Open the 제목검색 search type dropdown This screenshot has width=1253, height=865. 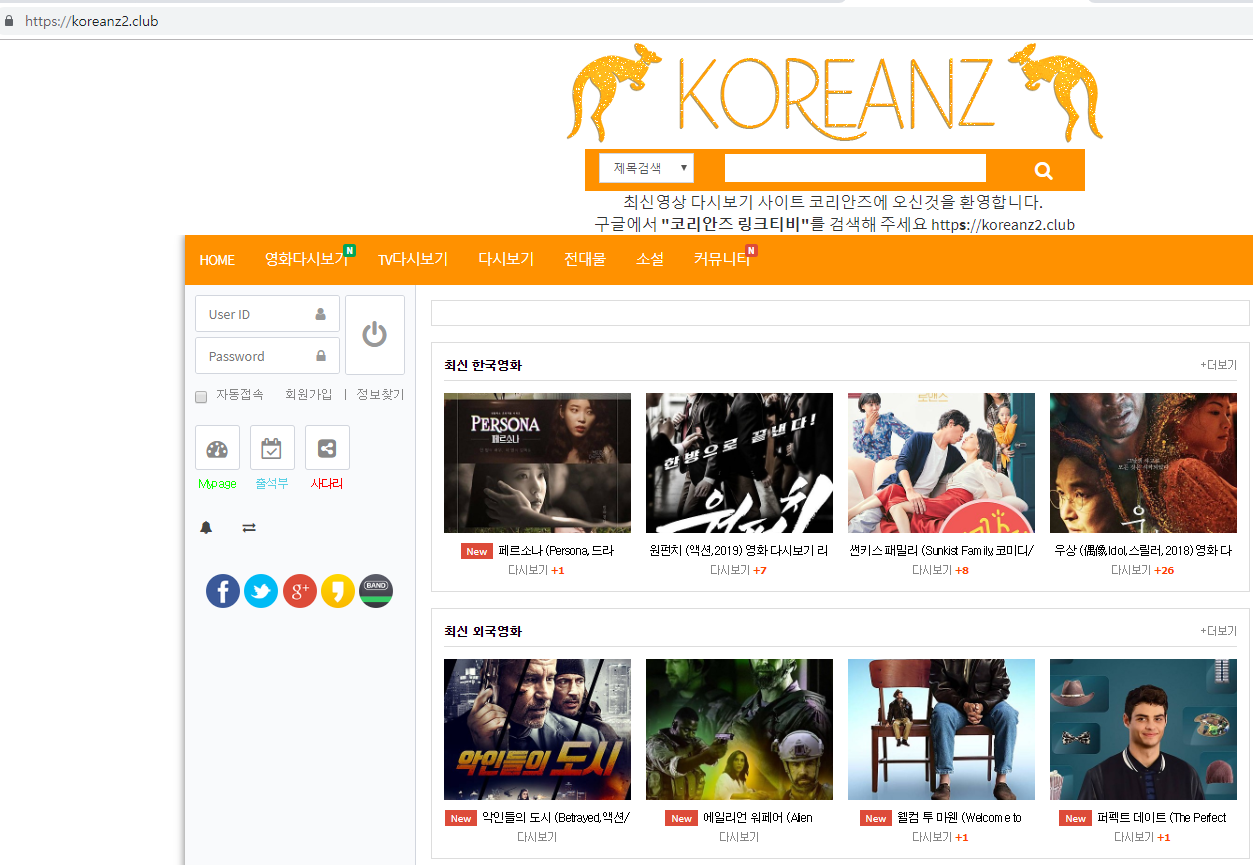pos(646,168)
